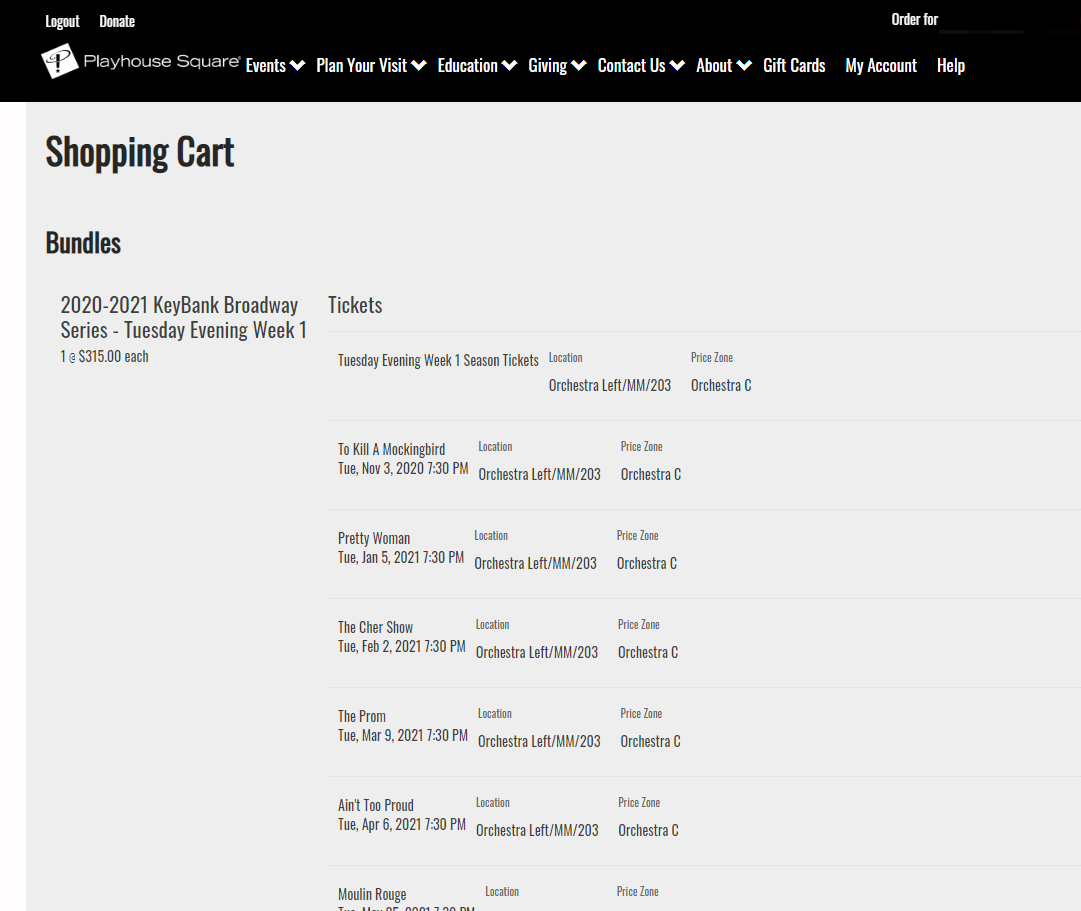Click the Shopping Cart heading
The height and width of the screenshot is (911, 1081).
pos(140,152)
